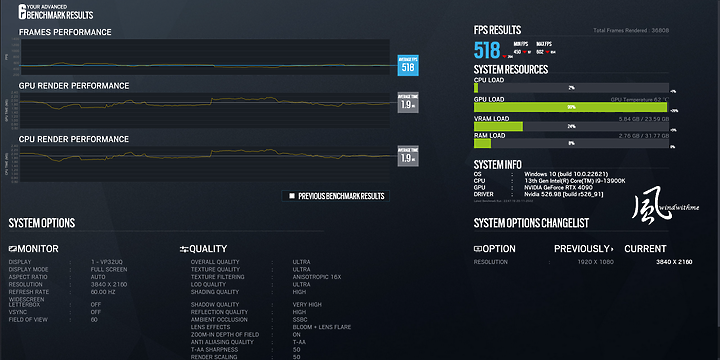
Task: Click the large 518 FPS result number
Action: pyautogui.click(x=487, y=50)
